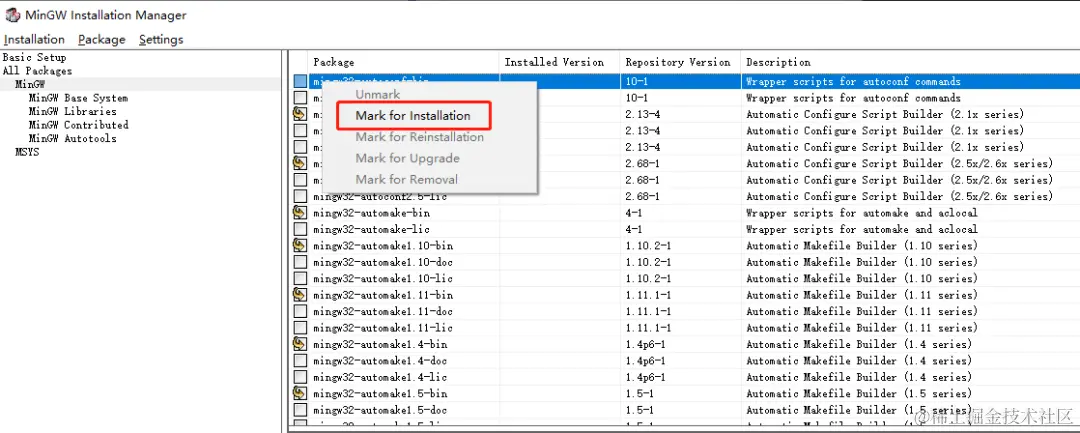The height and width of the screenshot is (433, 1080).
Task: Click description of highlighted autoconf-bin row
Action: tap(853, 81)
